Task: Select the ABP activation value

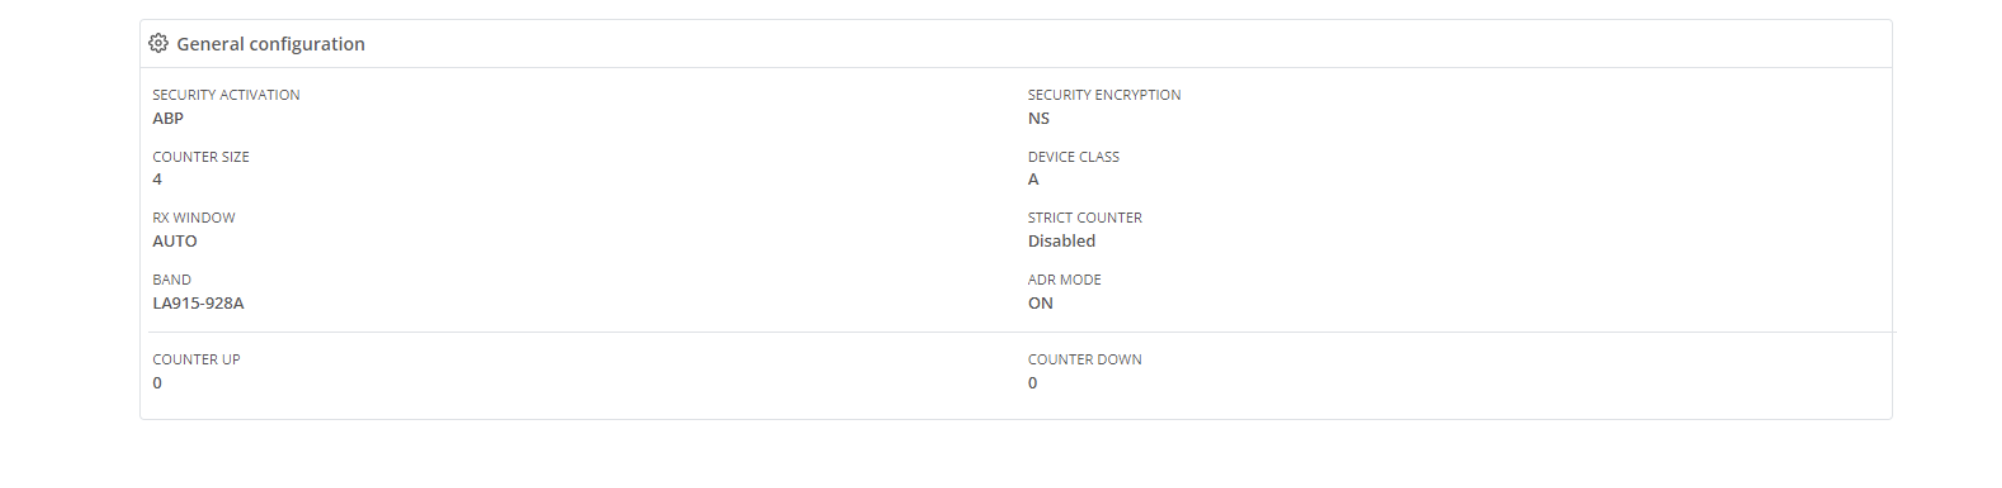Action: click(168, 118)
